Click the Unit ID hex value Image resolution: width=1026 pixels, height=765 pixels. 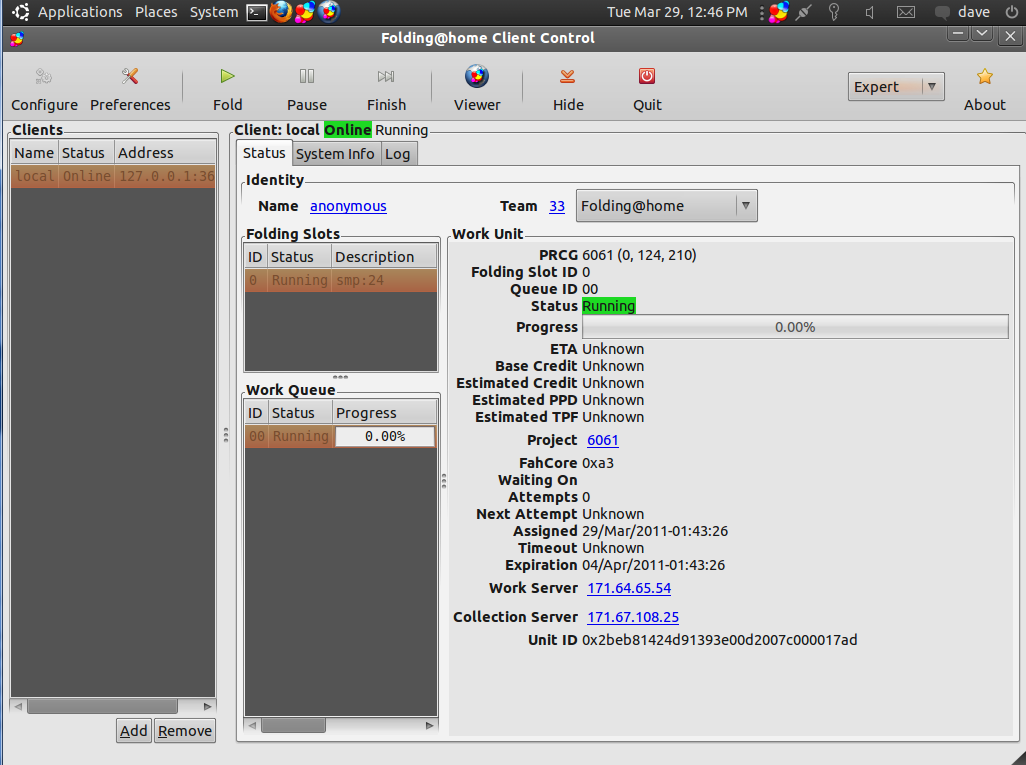[x=719, y=640]
